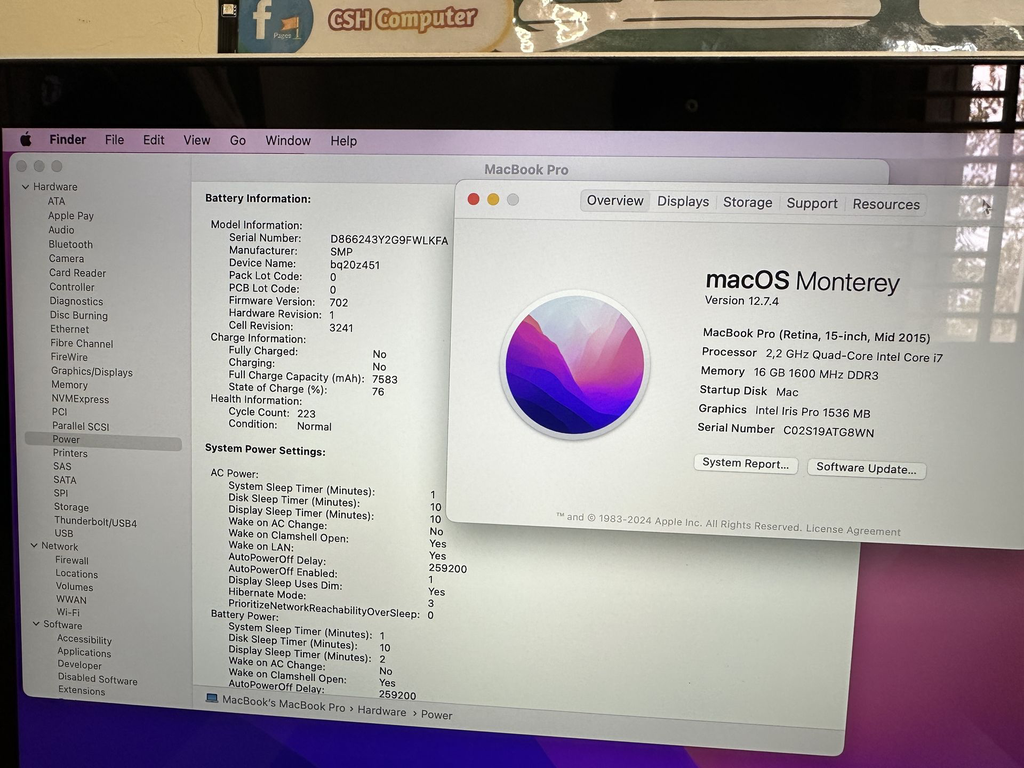Click Hardware in the bottom path bar
This screenshot has width=1024, height=768.
[x=382, y=712]
